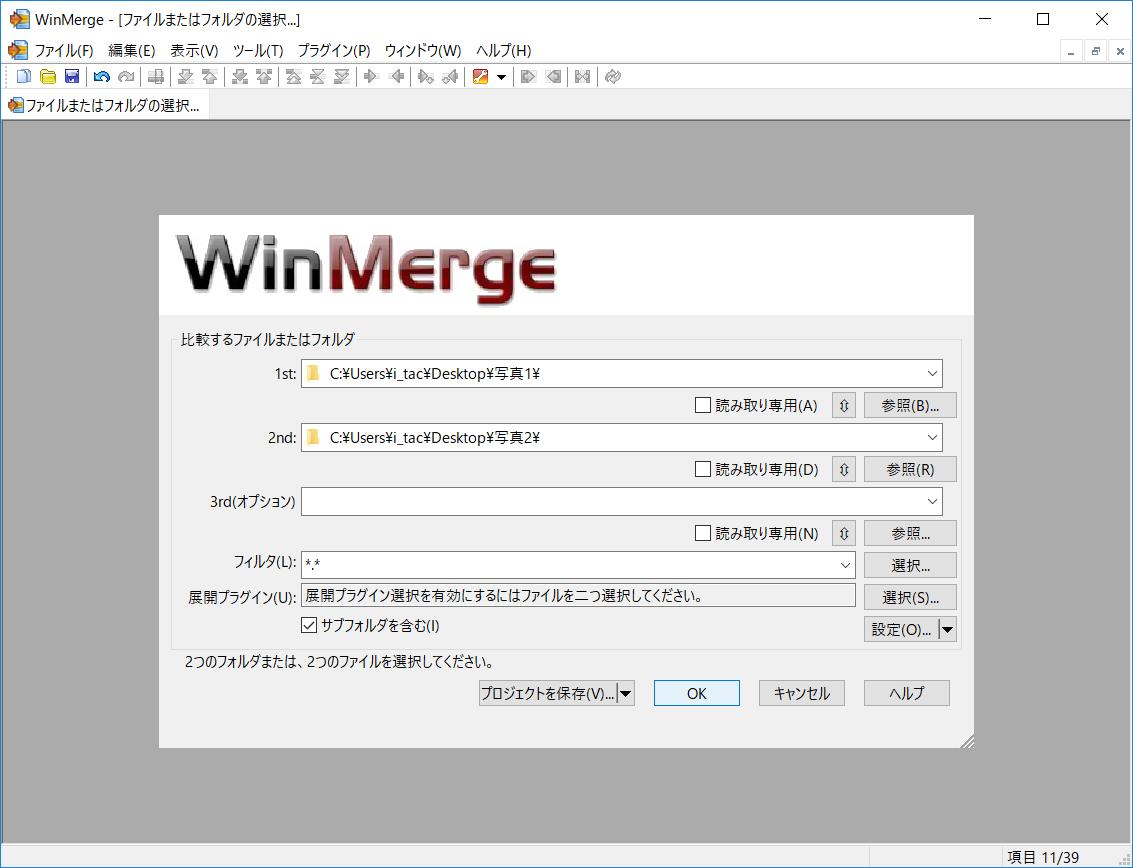Screen dimensions: 1133x868
Task: Enable 読み取り専用(A) for the 1st folder
Action: (702, 405)
